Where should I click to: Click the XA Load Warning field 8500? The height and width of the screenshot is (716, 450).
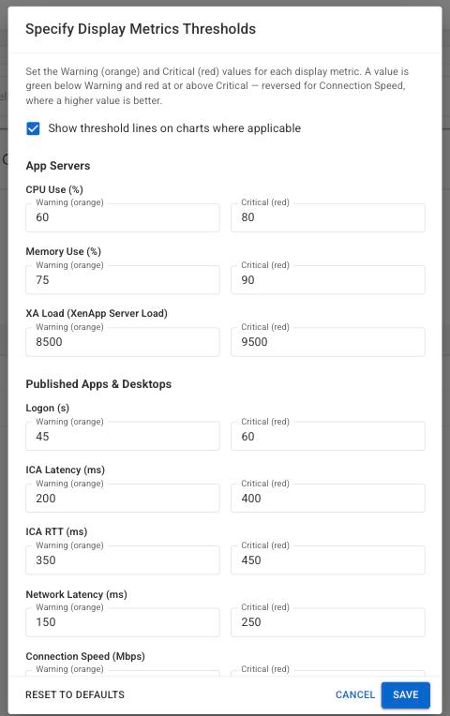pos(122,342)
